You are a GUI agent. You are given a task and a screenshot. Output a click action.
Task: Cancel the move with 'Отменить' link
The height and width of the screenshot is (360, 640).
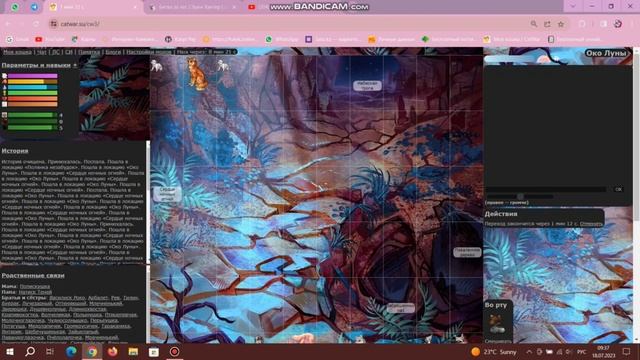(x=591, y=224)
